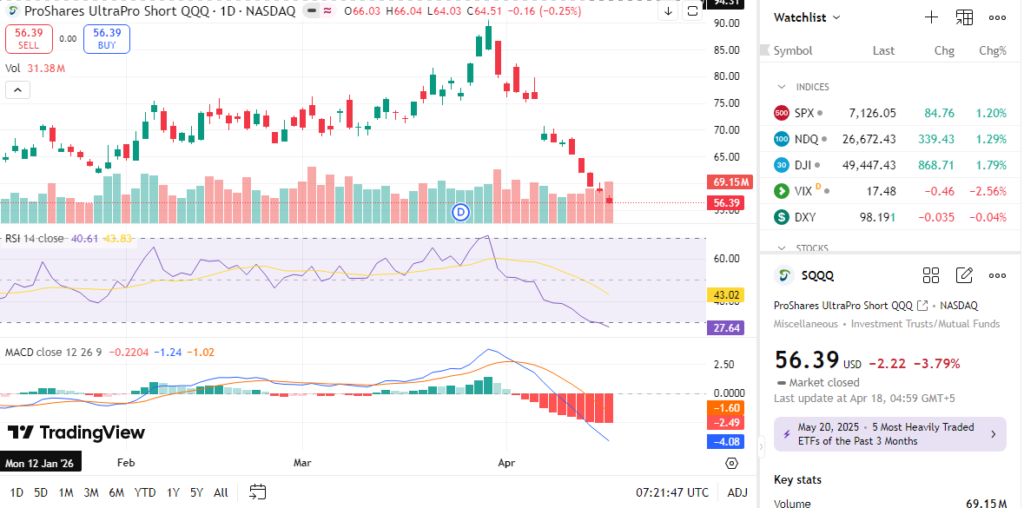Open the Most Heavily Traded ETFs news link
Viewport: 1024px width, 508px height.
[890, 434]
